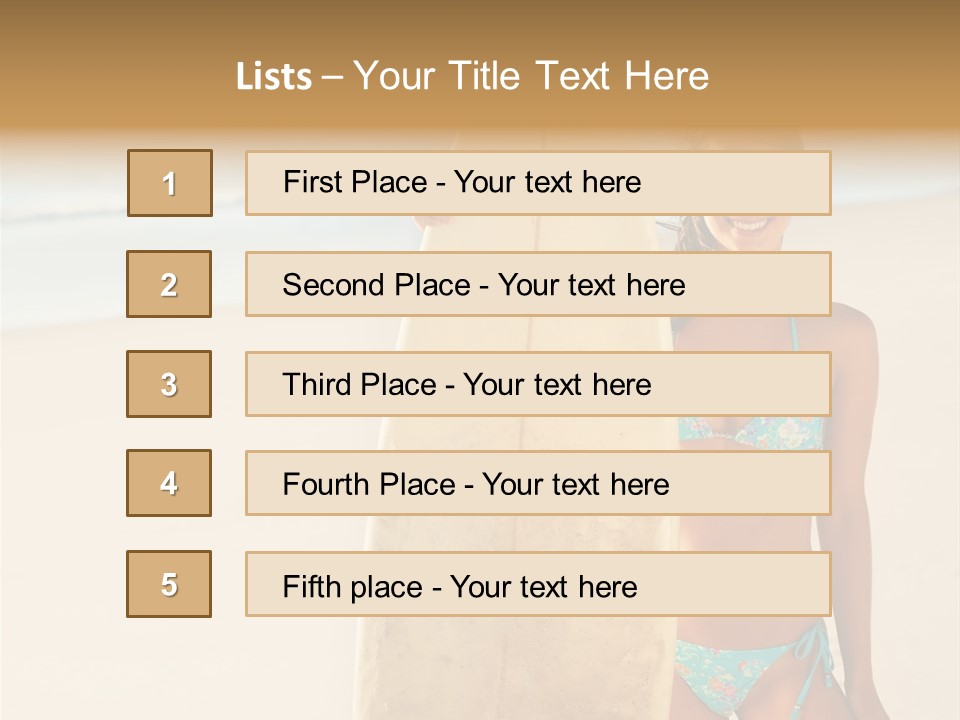Viewport: 960px width, 720px height.
Task: Click 'Your text here' in First Place row
Action: click(x=547, y=182)
